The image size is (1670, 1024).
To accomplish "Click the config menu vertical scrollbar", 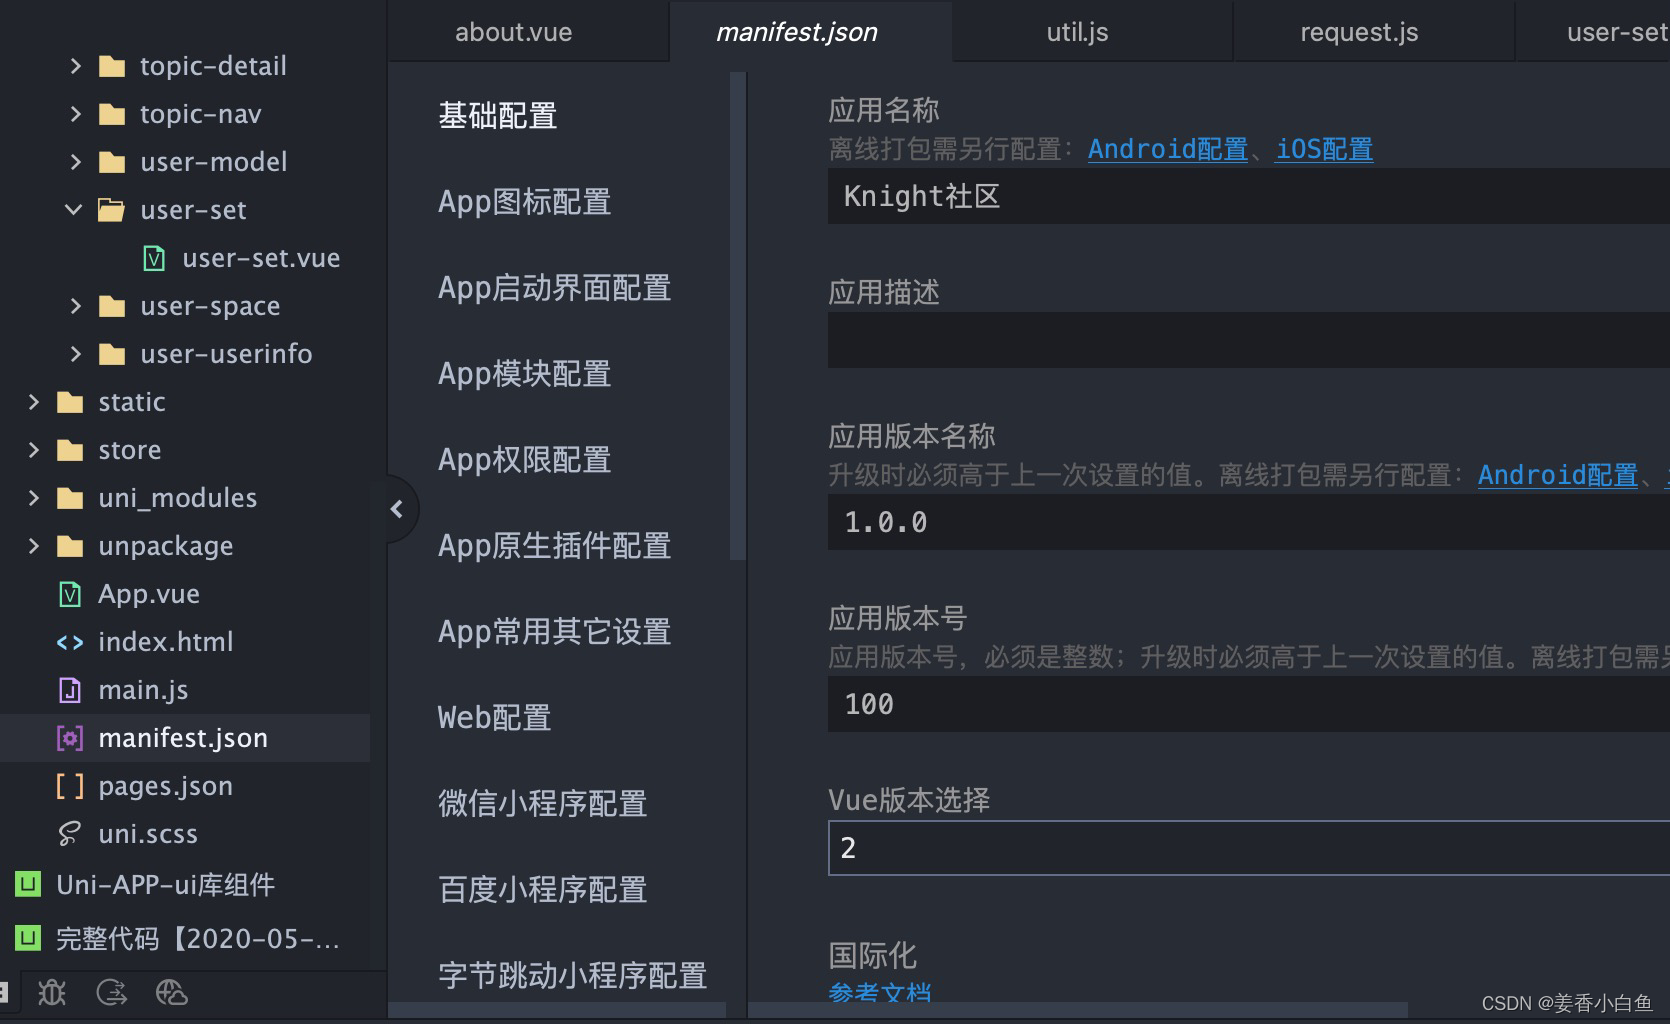I will coord(738,316).
